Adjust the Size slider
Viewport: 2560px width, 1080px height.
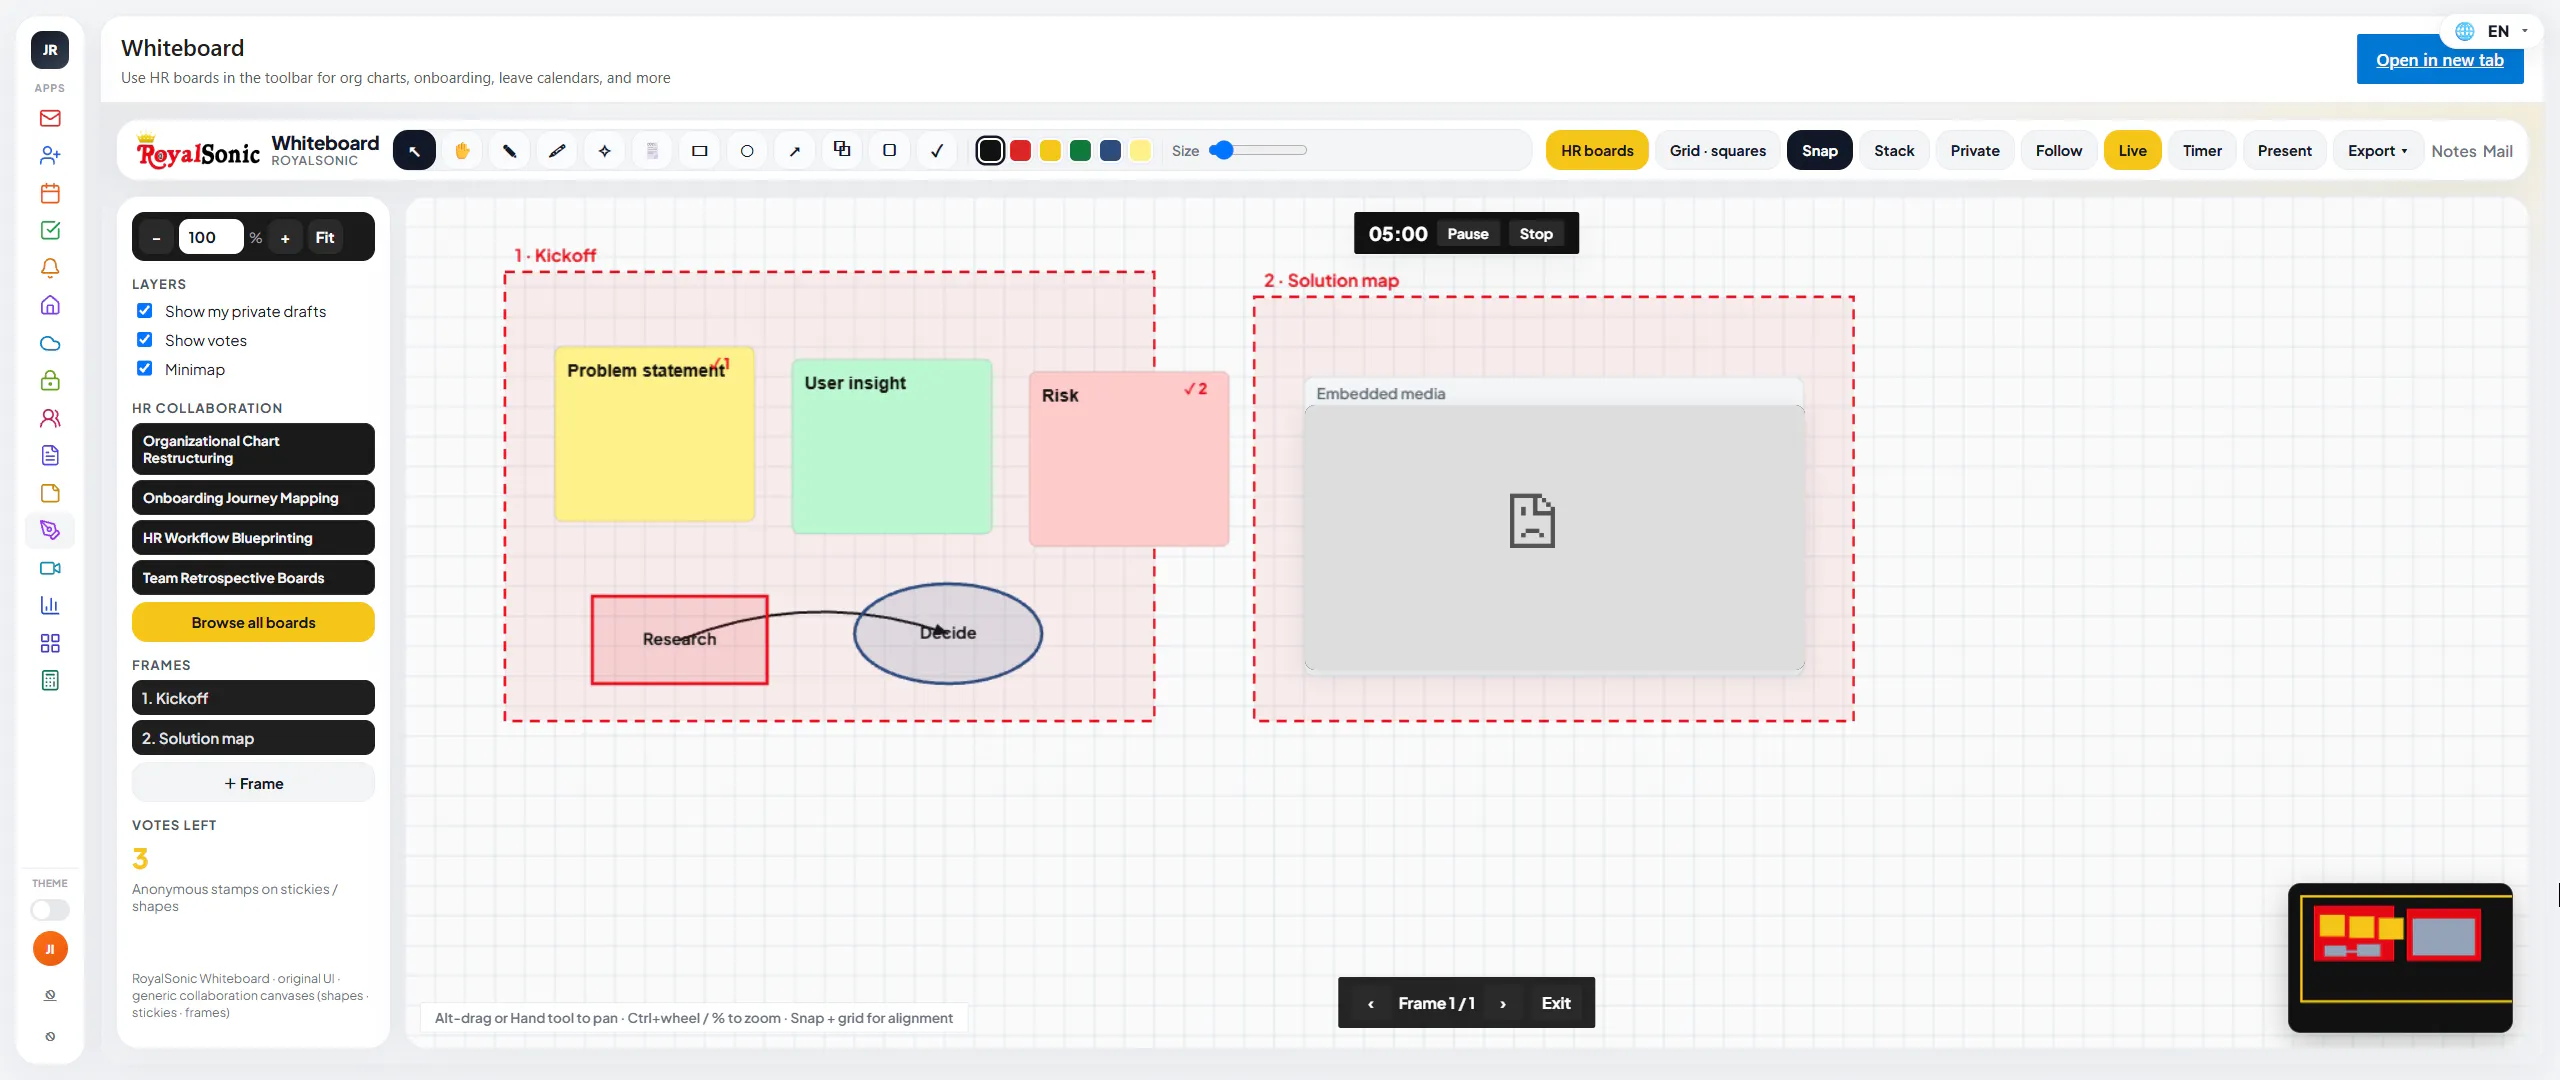pyautogui.click(x=1257, y=150)
